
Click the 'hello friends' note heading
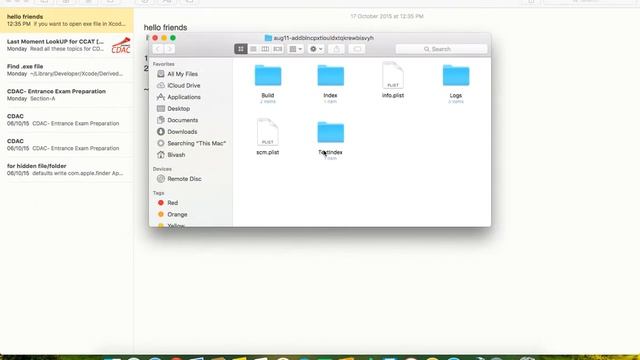(165, 27)
